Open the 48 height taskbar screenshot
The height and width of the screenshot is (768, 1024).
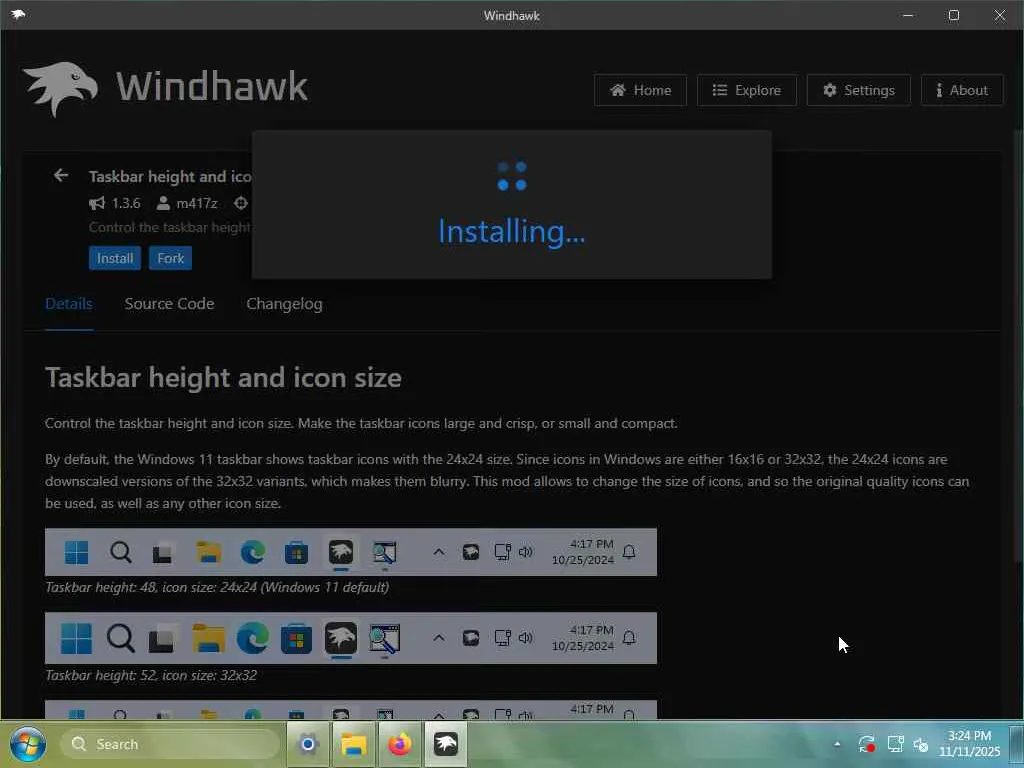[351, 552]
